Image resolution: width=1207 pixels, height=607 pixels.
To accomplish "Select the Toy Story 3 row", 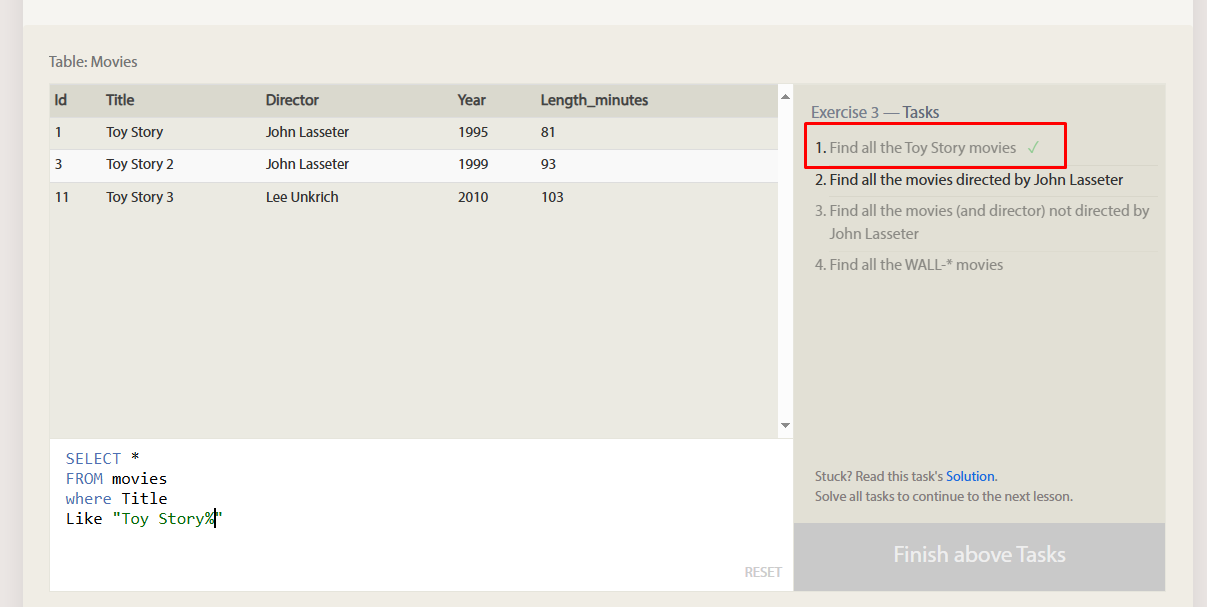I will (x=414, y=197).
